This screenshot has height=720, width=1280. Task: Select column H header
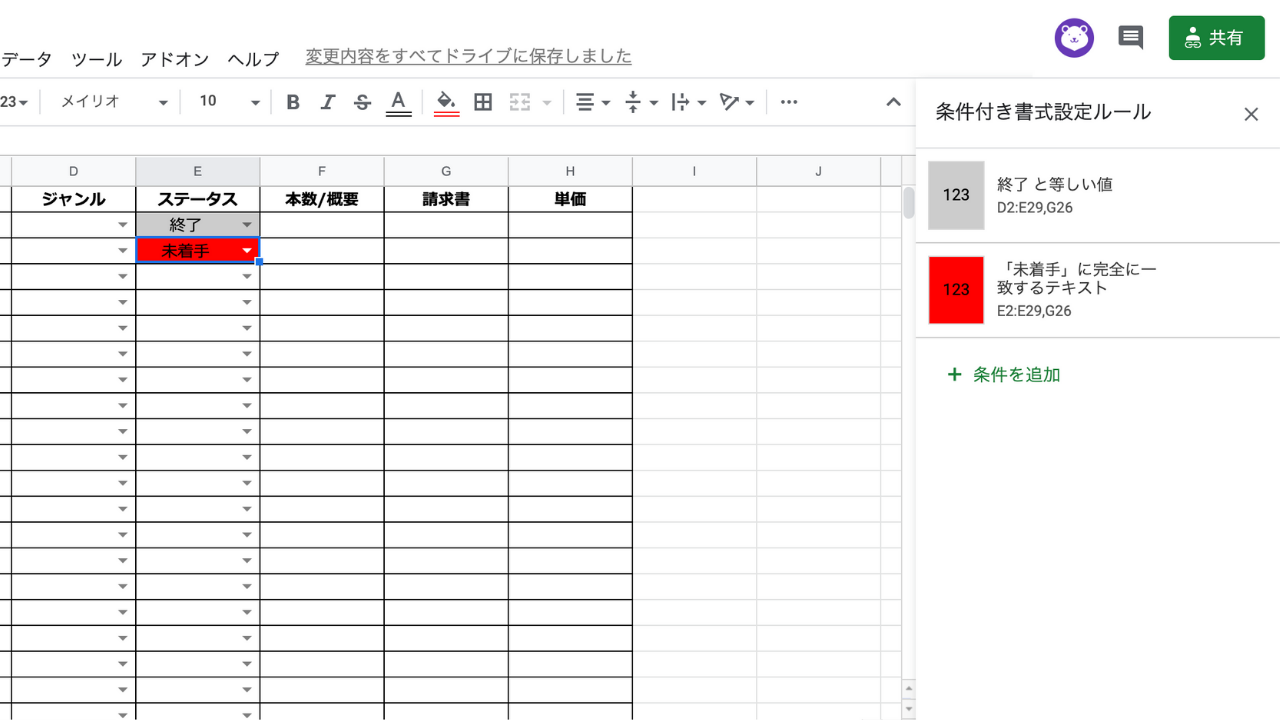point(570,171)
